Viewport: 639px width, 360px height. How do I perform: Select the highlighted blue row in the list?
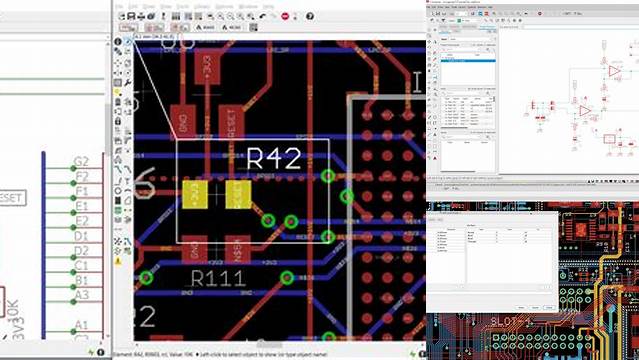[x=468, y=61]
